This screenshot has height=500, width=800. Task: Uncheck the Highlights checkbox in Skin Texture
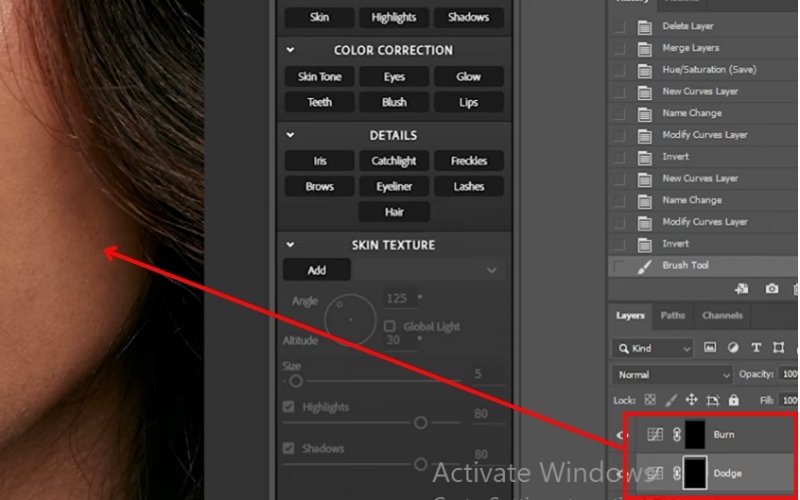pyautogui.click(x=289, y=407)
